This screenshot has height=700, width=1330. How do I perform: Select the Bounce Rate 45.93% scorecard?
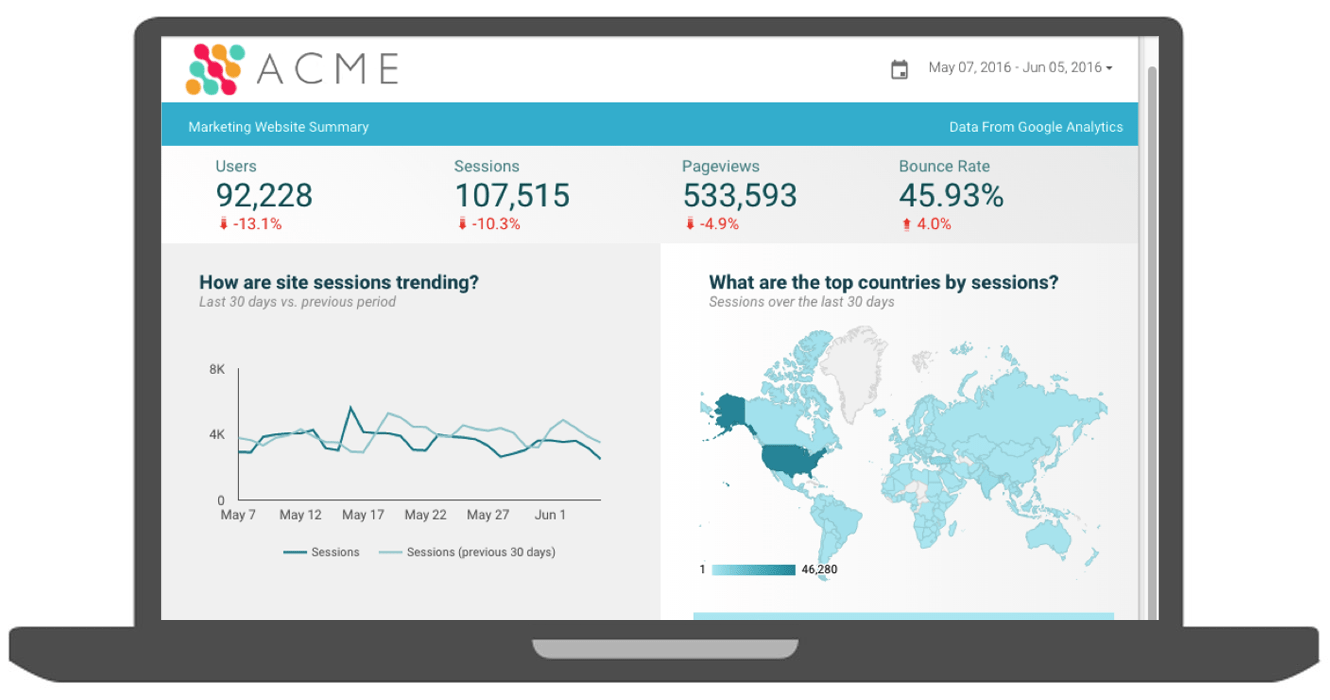pos(950,195)
